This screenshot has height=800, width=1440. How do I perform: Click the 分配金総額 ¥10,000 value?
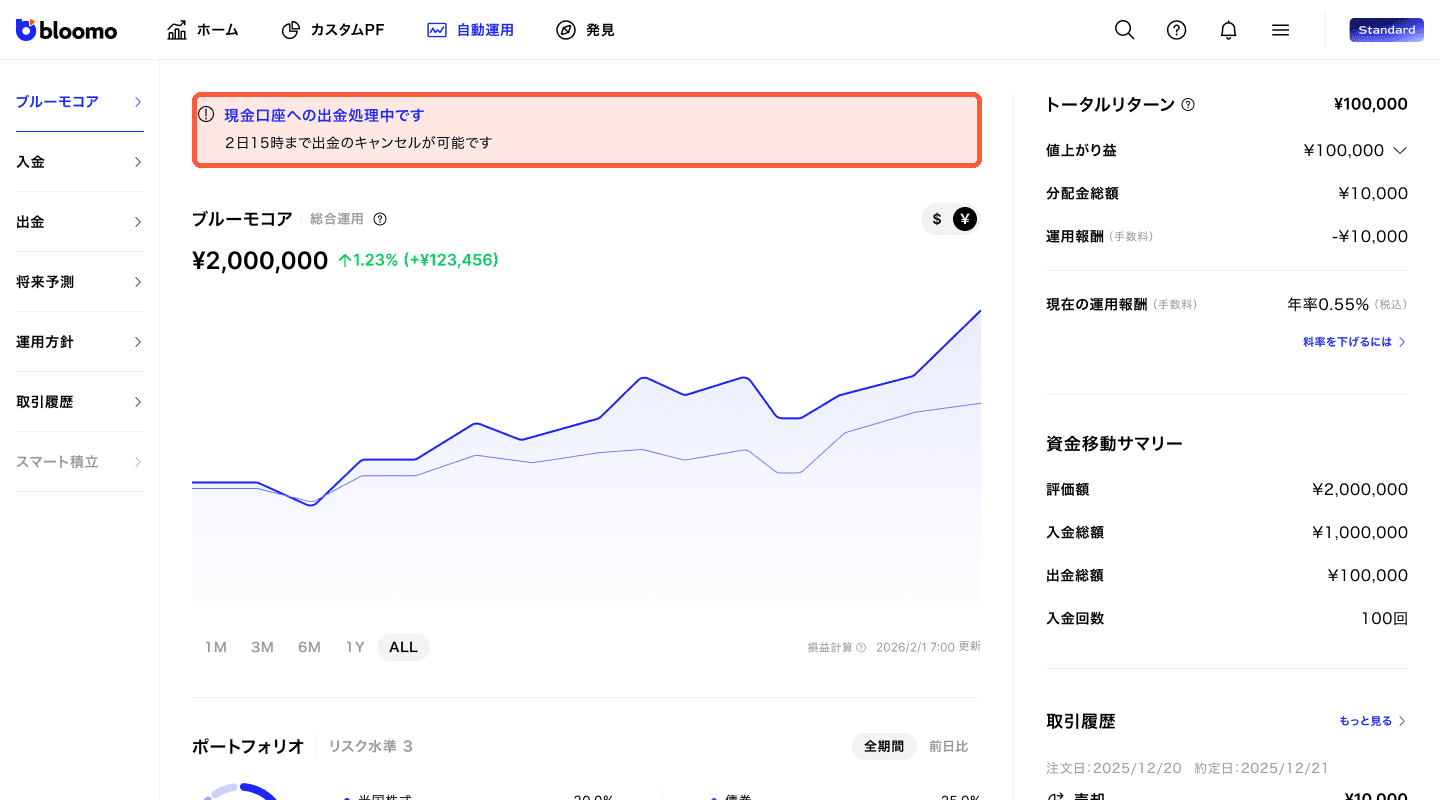pos(1373,194)
